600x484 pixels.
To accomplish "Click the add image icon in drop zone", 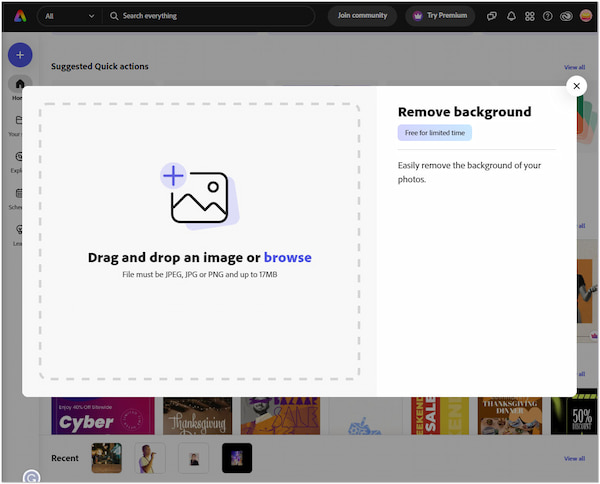I will coord(199,197).
